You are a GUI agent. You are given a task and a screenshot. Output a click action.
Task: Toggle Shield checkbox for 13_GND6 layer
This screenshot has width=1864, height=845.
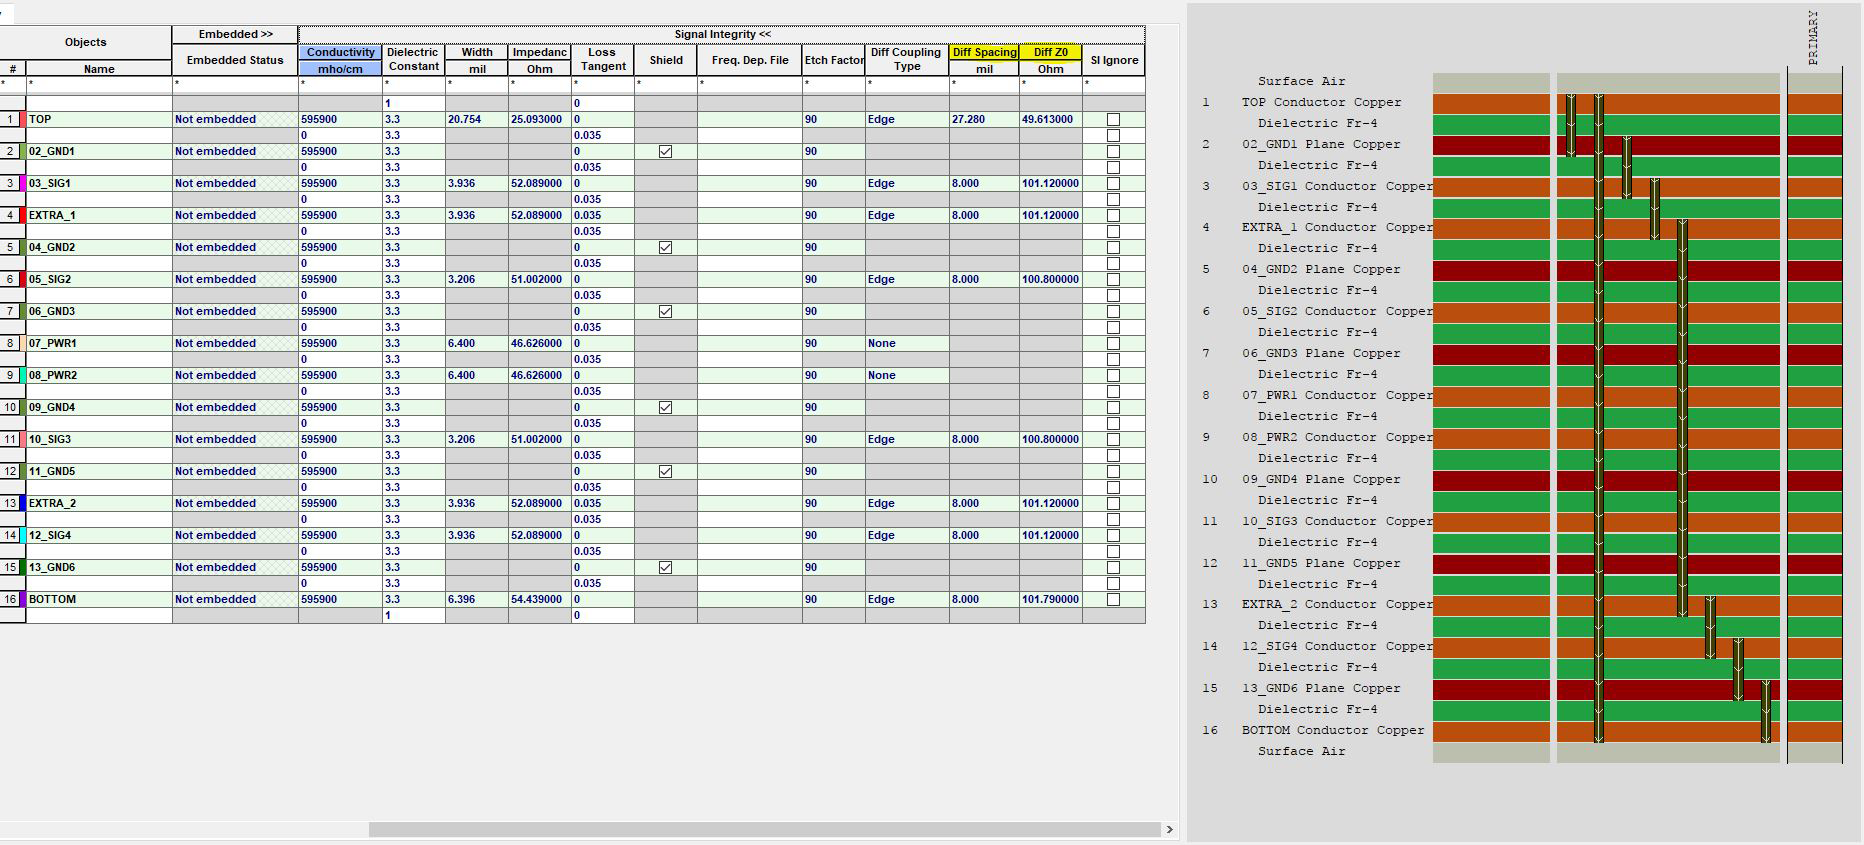click(x=665, y=567)
